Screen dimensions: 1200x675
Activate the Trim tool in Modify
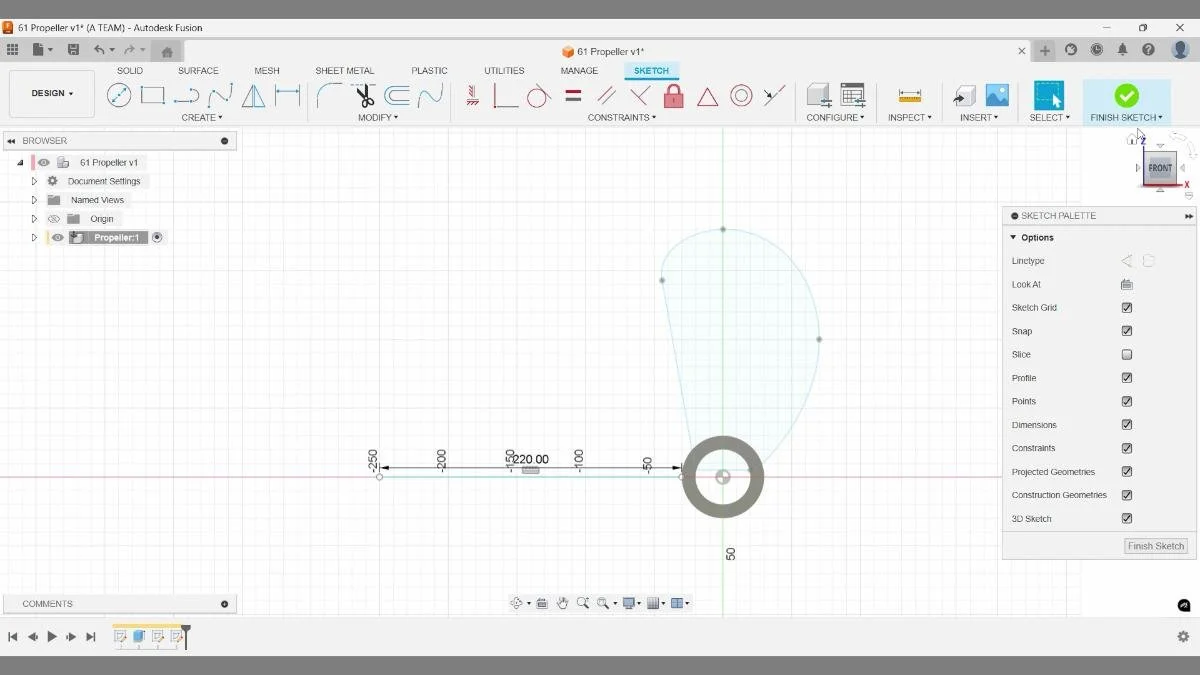(363, 97)
